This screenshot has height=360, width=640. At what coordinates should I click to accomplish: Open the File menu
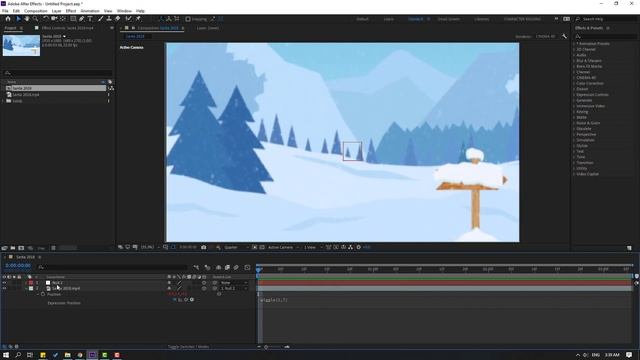pyautogui.click(x=5, y=11)
